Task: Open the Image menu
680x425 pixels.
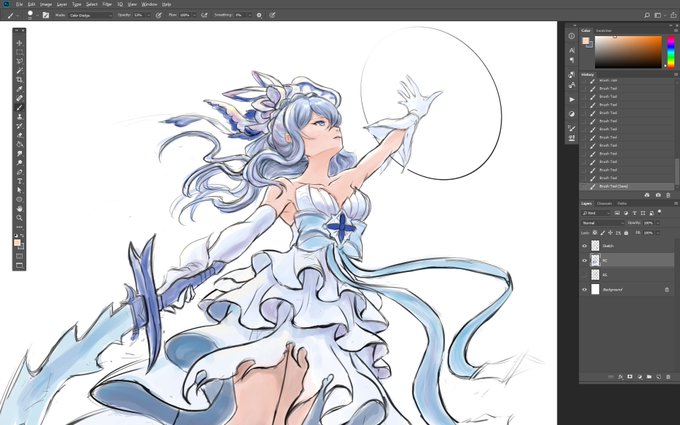Action: coord(46,4)
